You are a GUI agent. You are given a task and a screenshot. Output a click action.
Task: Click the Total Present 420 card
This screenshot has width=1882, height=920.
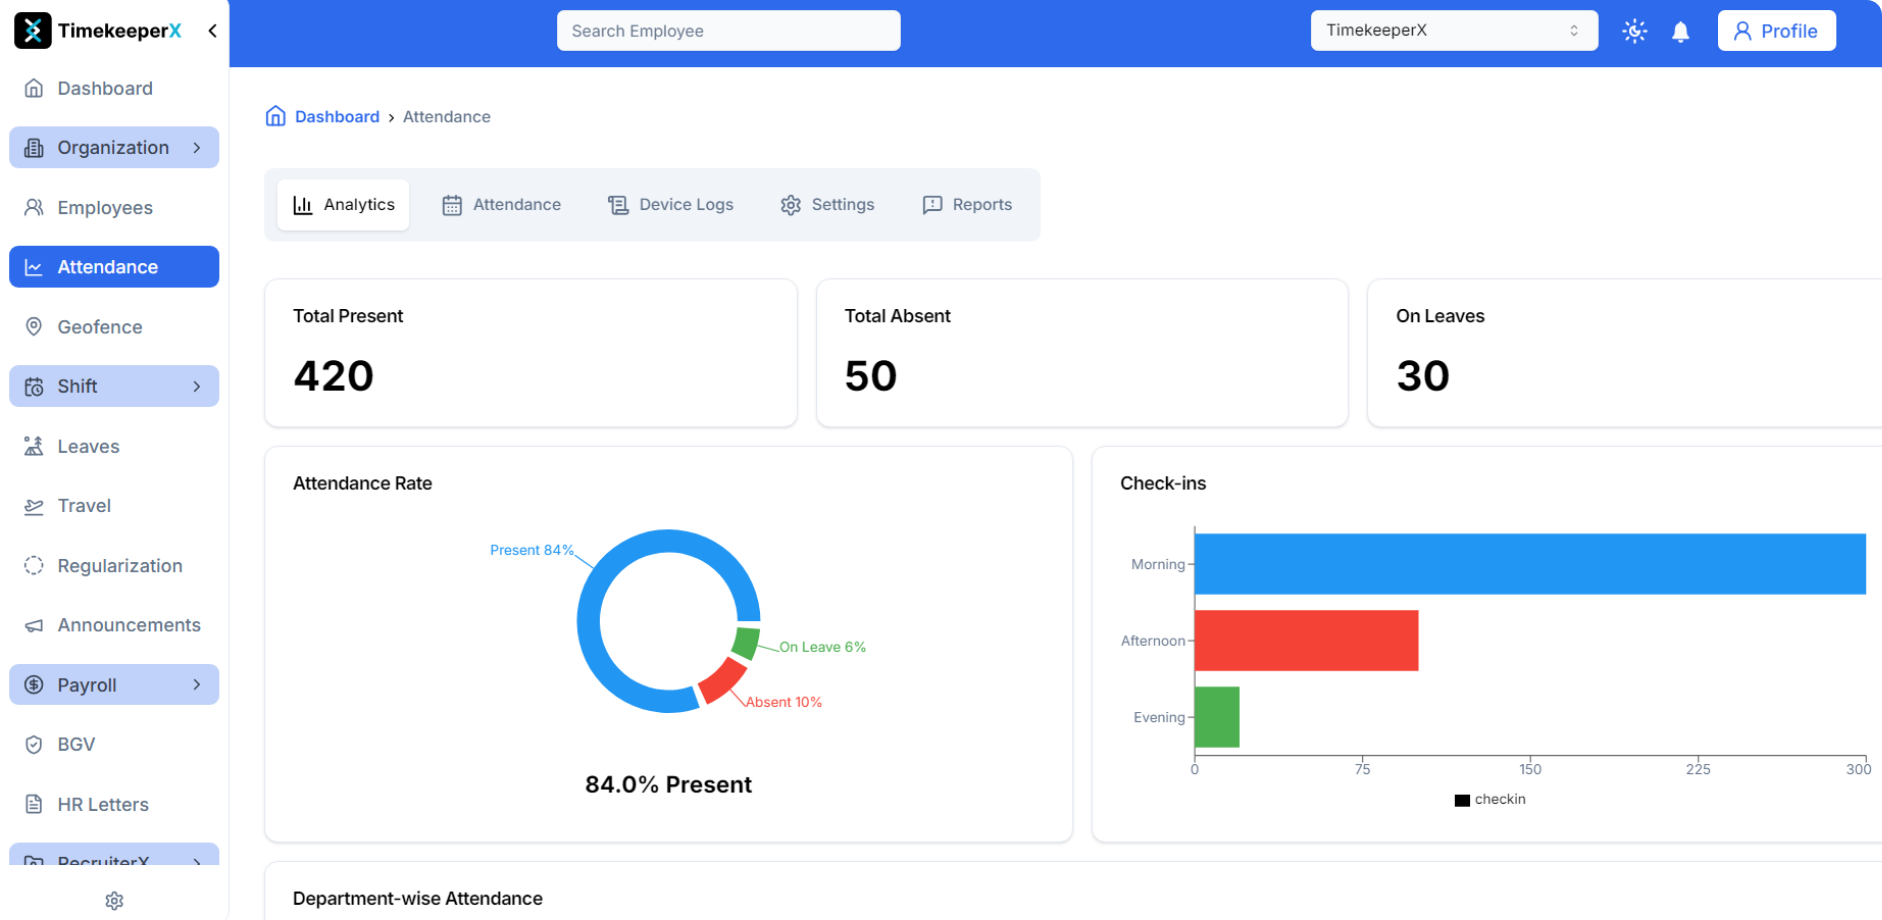531,353
